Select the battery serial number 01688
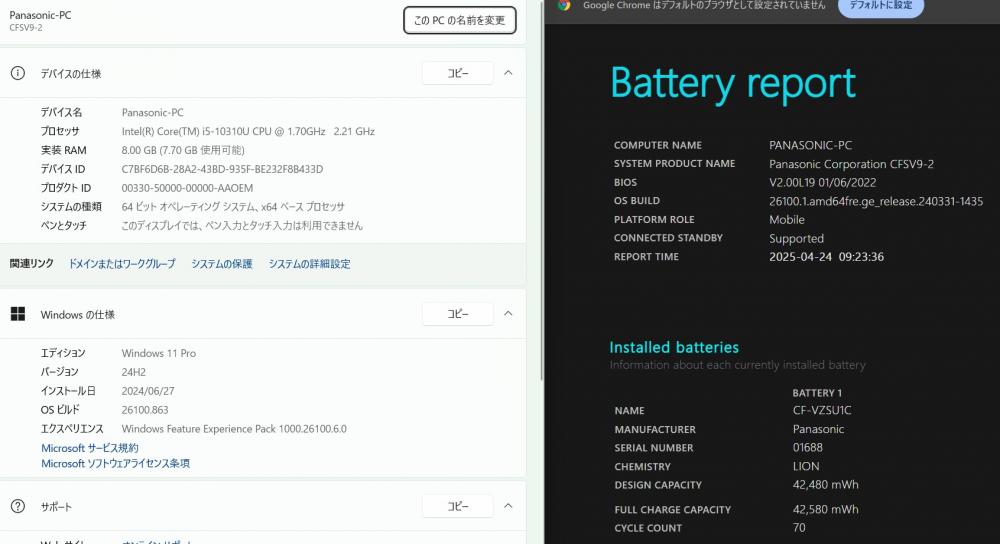Viewport: 1000px width, 544px height. coord(807,448)
